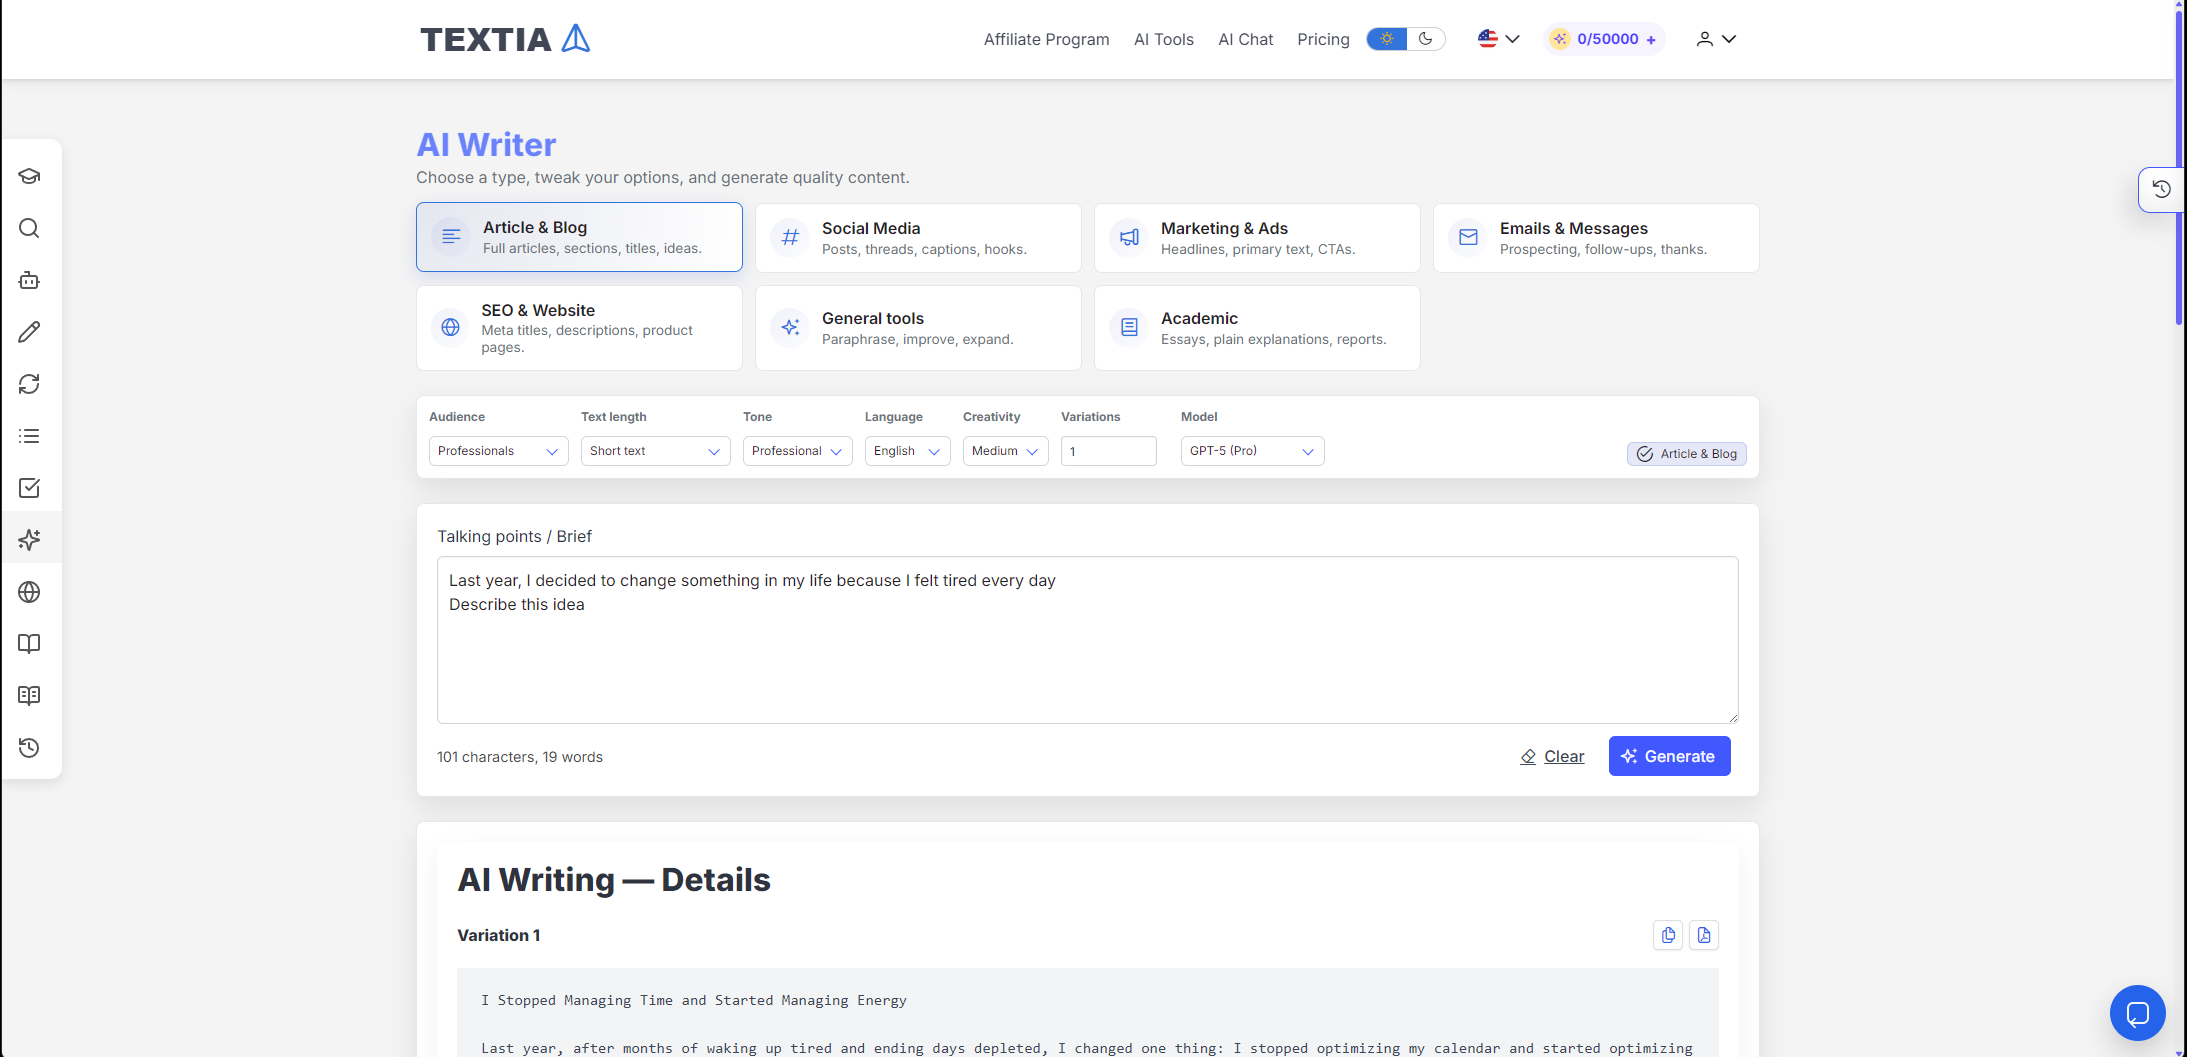Click the AI Writer heading

coord(486,145)
